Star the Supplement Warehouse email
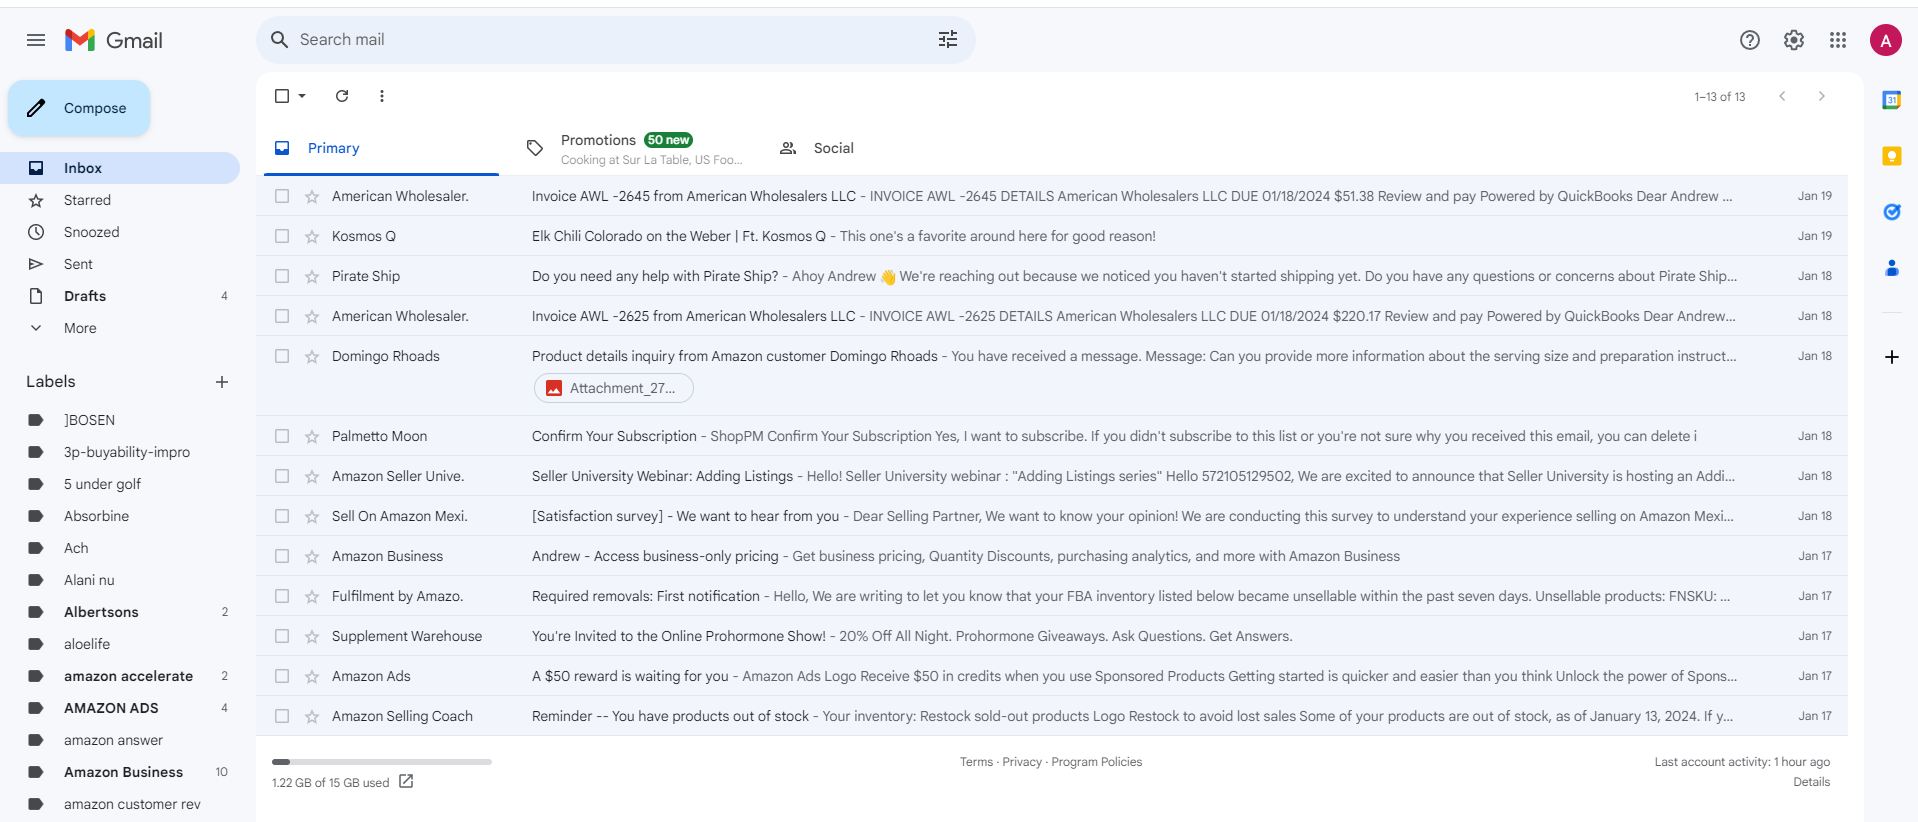The image size is (1918, 822). 312,636
